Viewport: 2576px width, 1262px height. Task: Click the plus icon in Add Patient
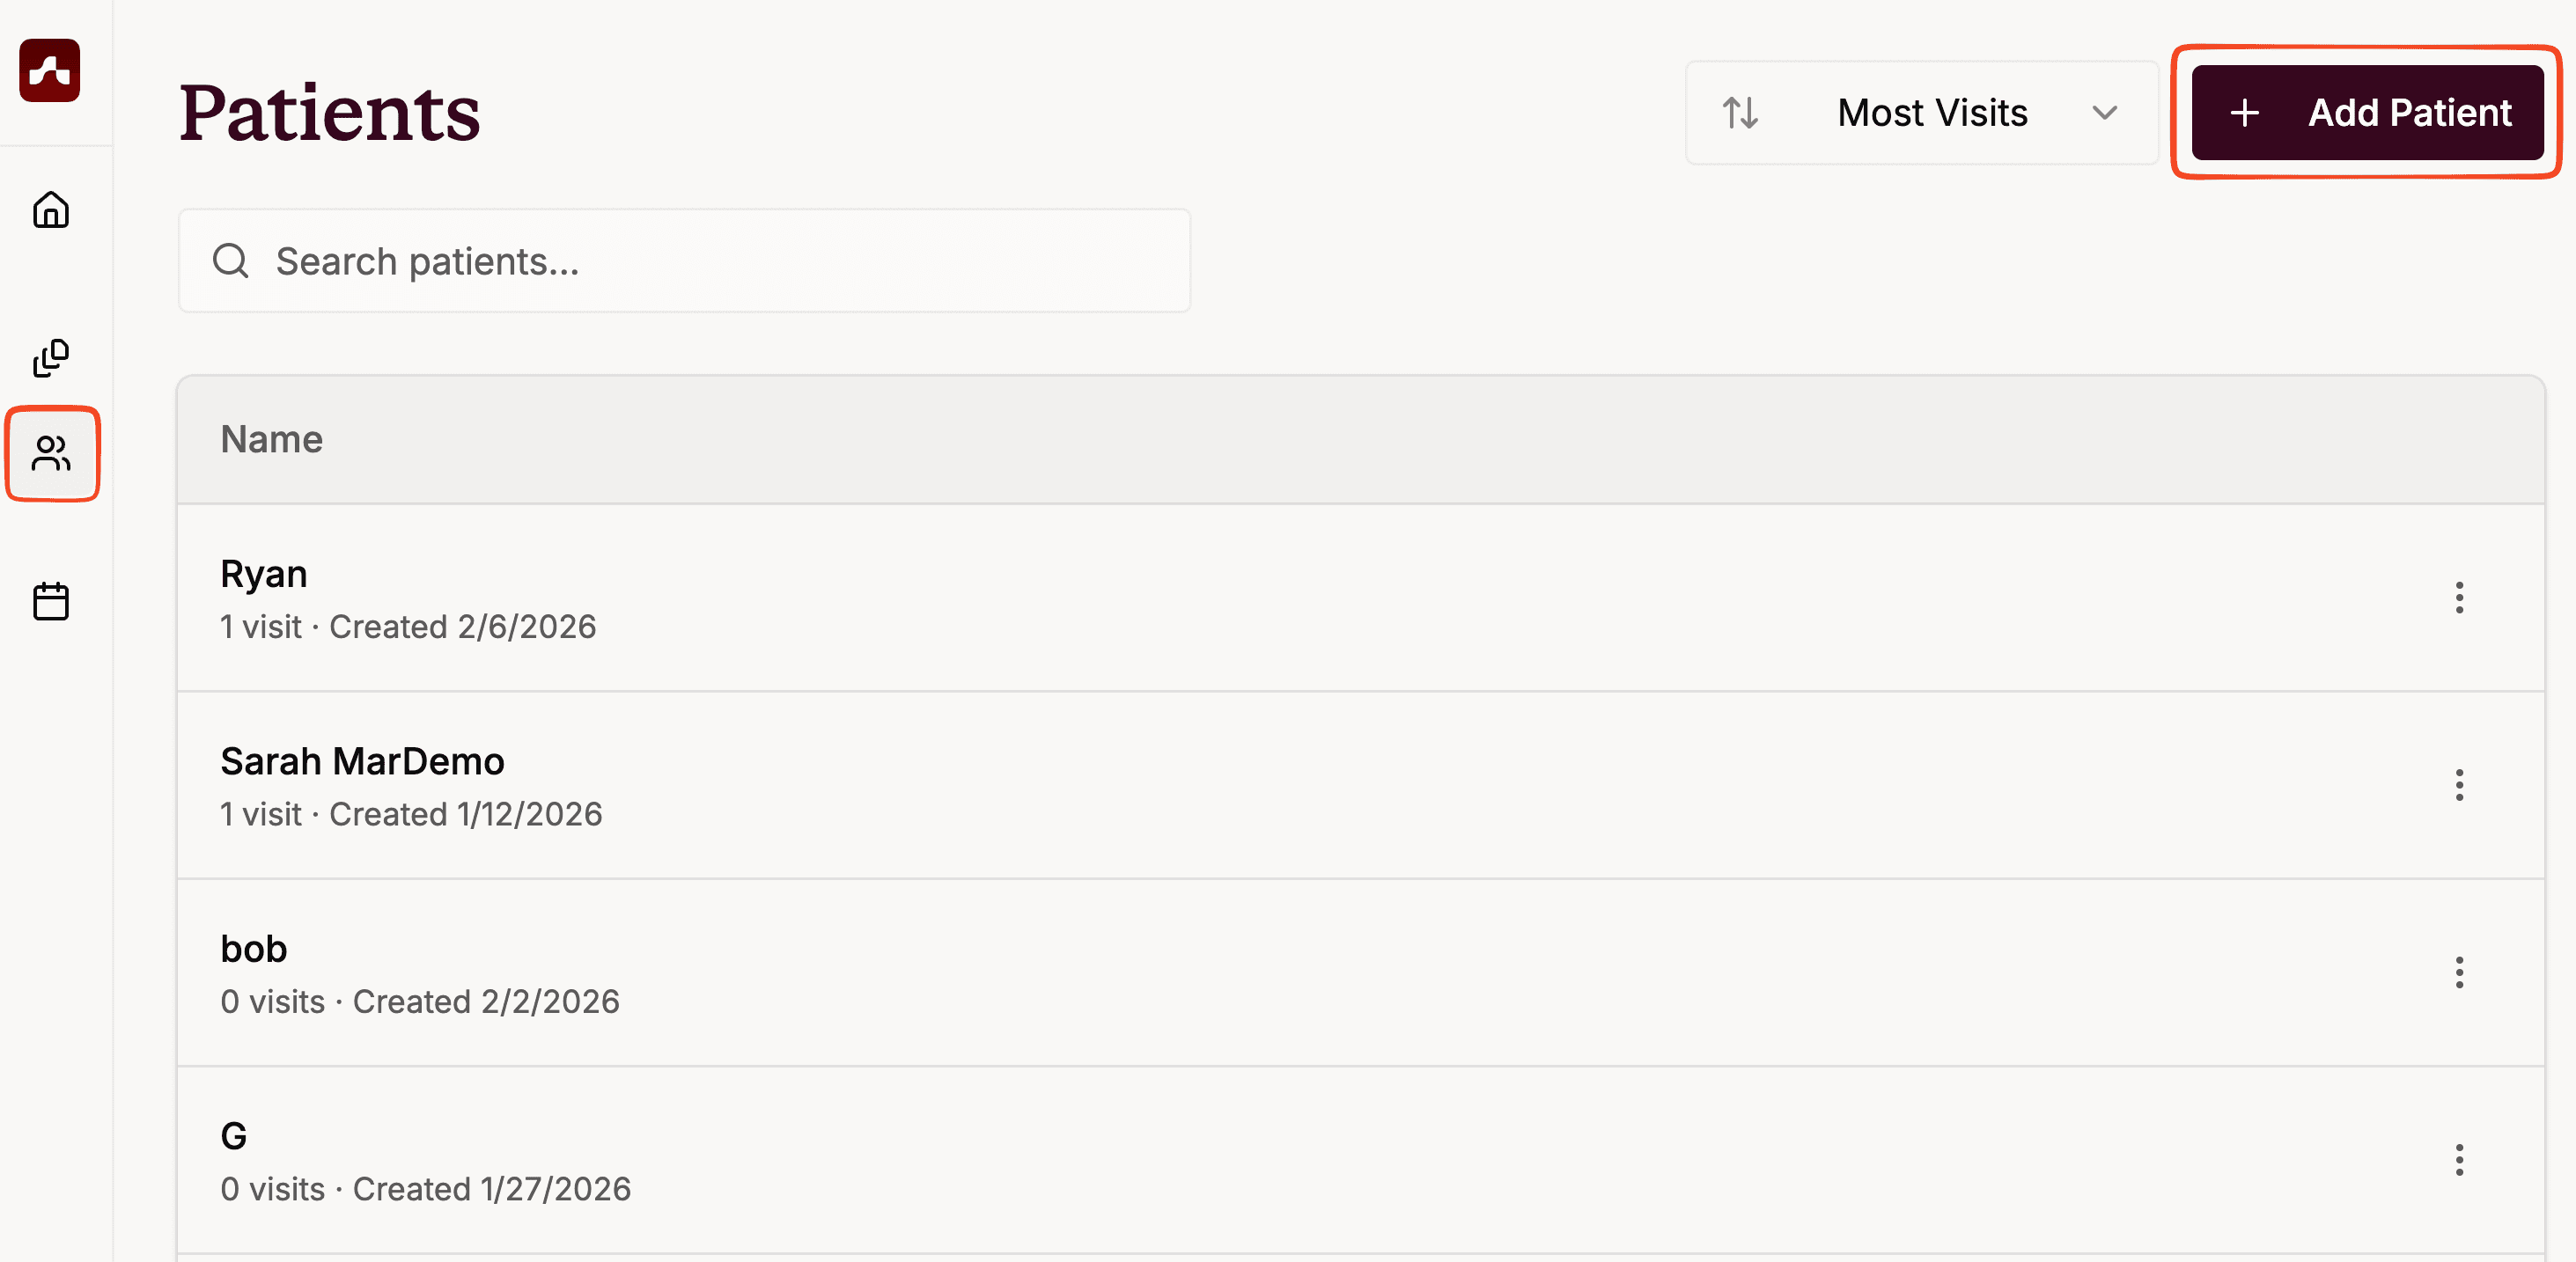tap(2245, 113)
